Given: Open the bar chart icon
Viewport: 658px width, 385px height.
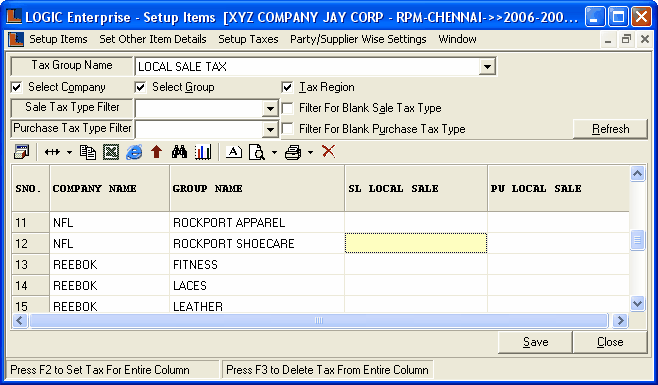Looking at the screenshot, I should tap(203, 152).
